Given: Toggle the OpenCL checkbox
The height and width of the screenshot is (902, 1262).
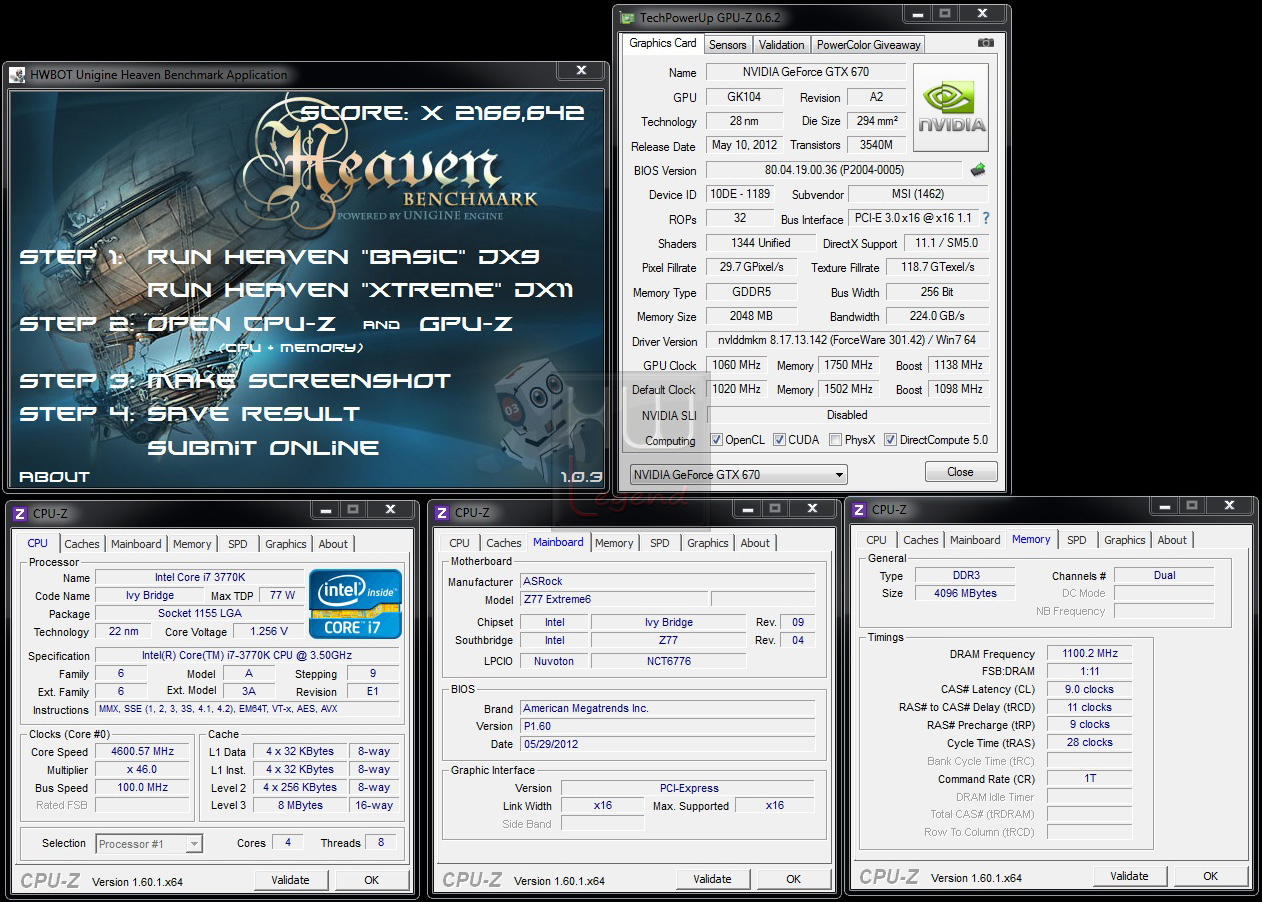Looking at the screenshot, I should click(716, 440).
